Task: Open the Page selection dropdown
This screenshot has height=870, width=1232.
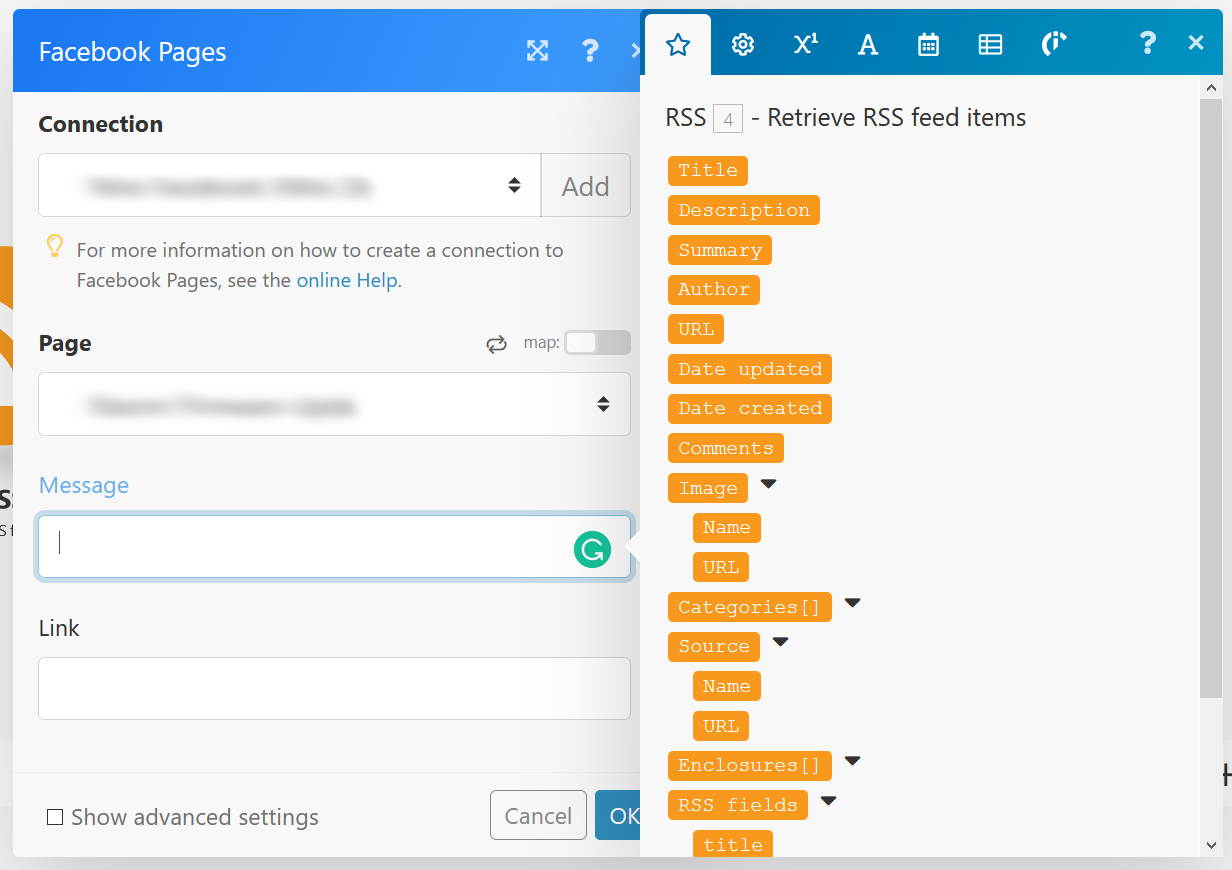Action: tap(334, 404)
